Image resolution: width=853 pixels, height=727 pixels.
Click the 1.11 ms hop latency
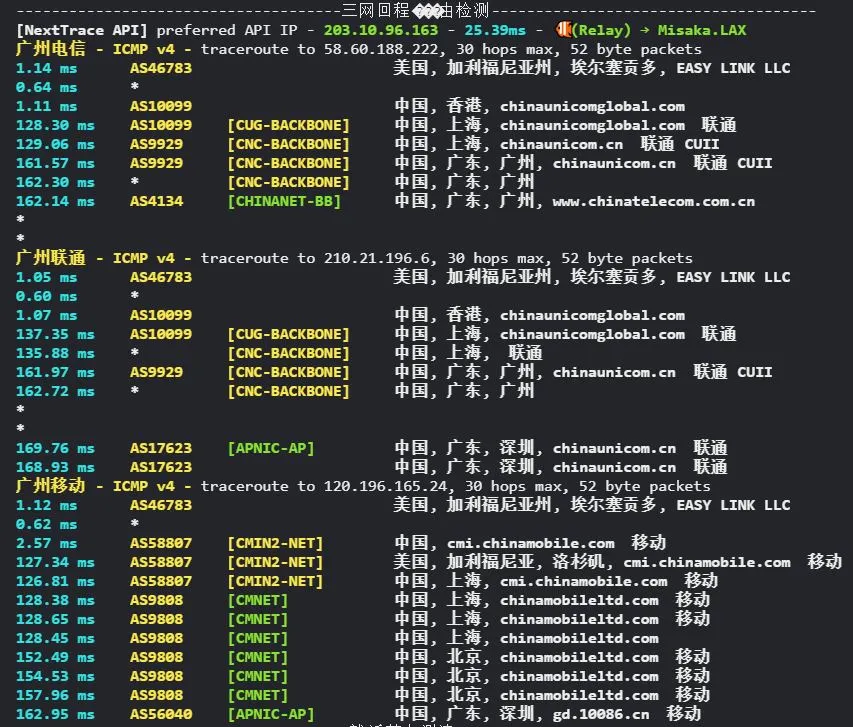[46, 106]
